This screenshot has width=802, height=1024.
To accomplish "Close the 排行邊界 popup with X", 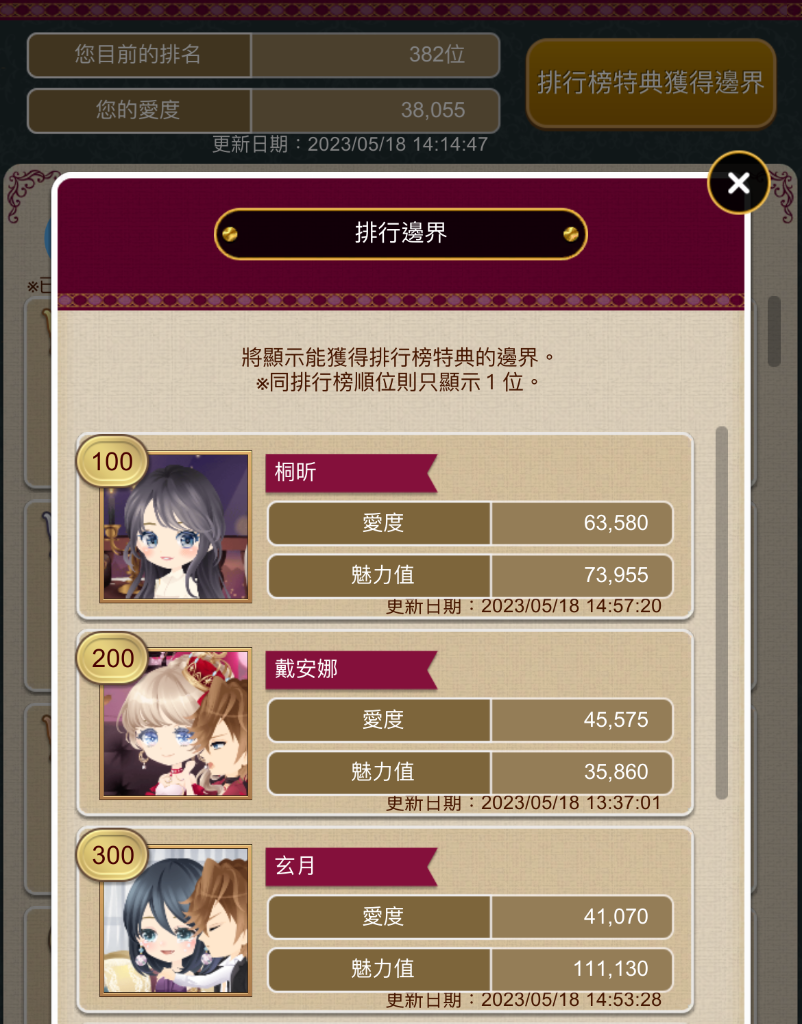I will click(738, 183).
